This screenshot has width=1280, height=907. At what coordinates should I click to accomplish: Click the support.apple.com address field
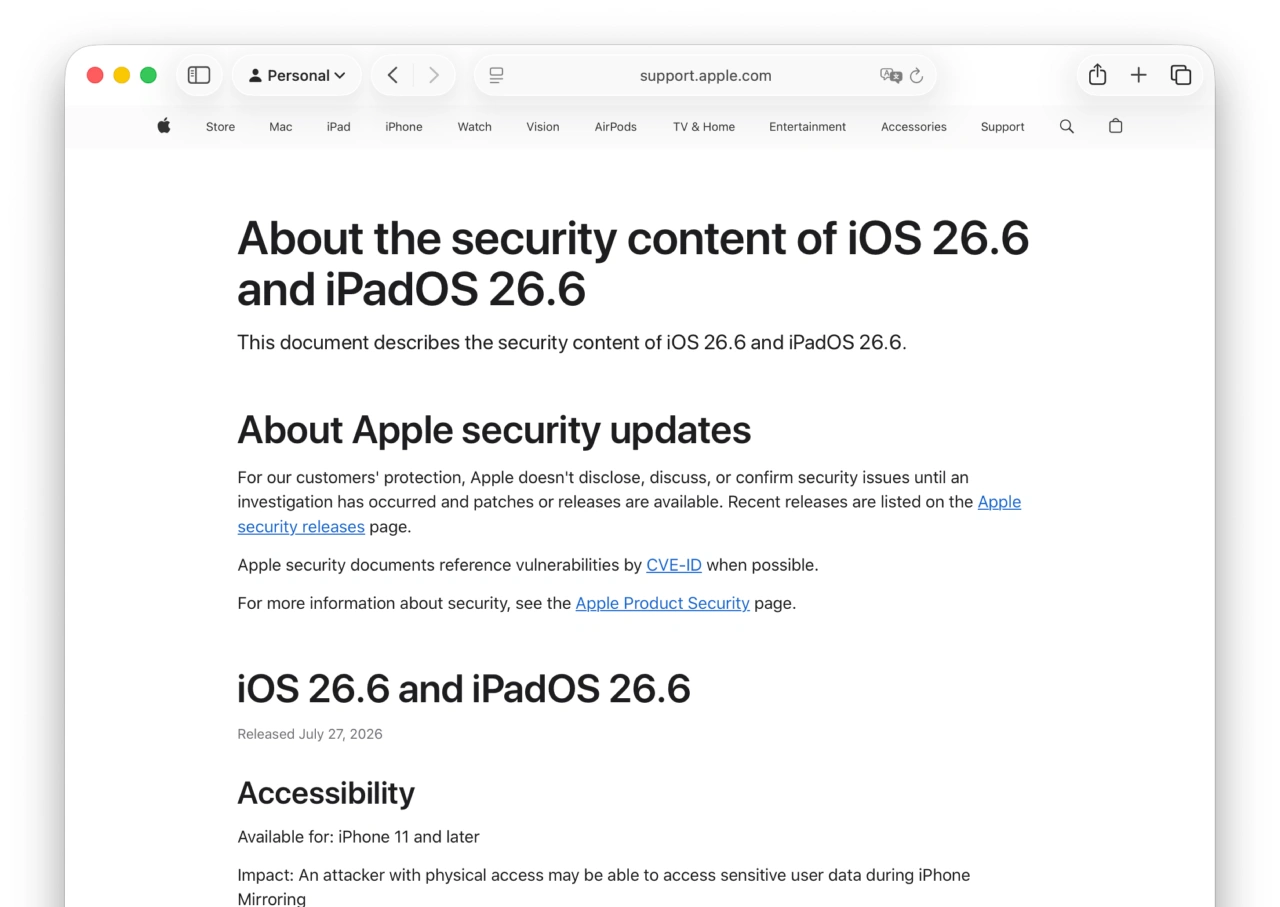coord(705,75)
